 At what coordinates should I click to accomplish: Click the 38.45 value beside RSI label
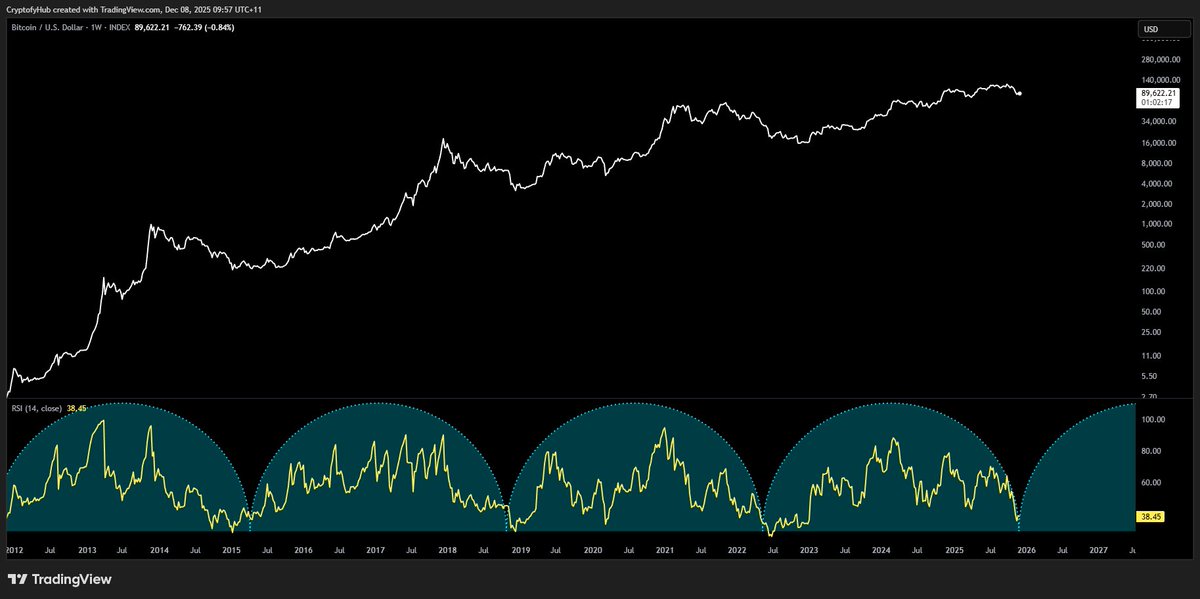(x=77, y=408)
